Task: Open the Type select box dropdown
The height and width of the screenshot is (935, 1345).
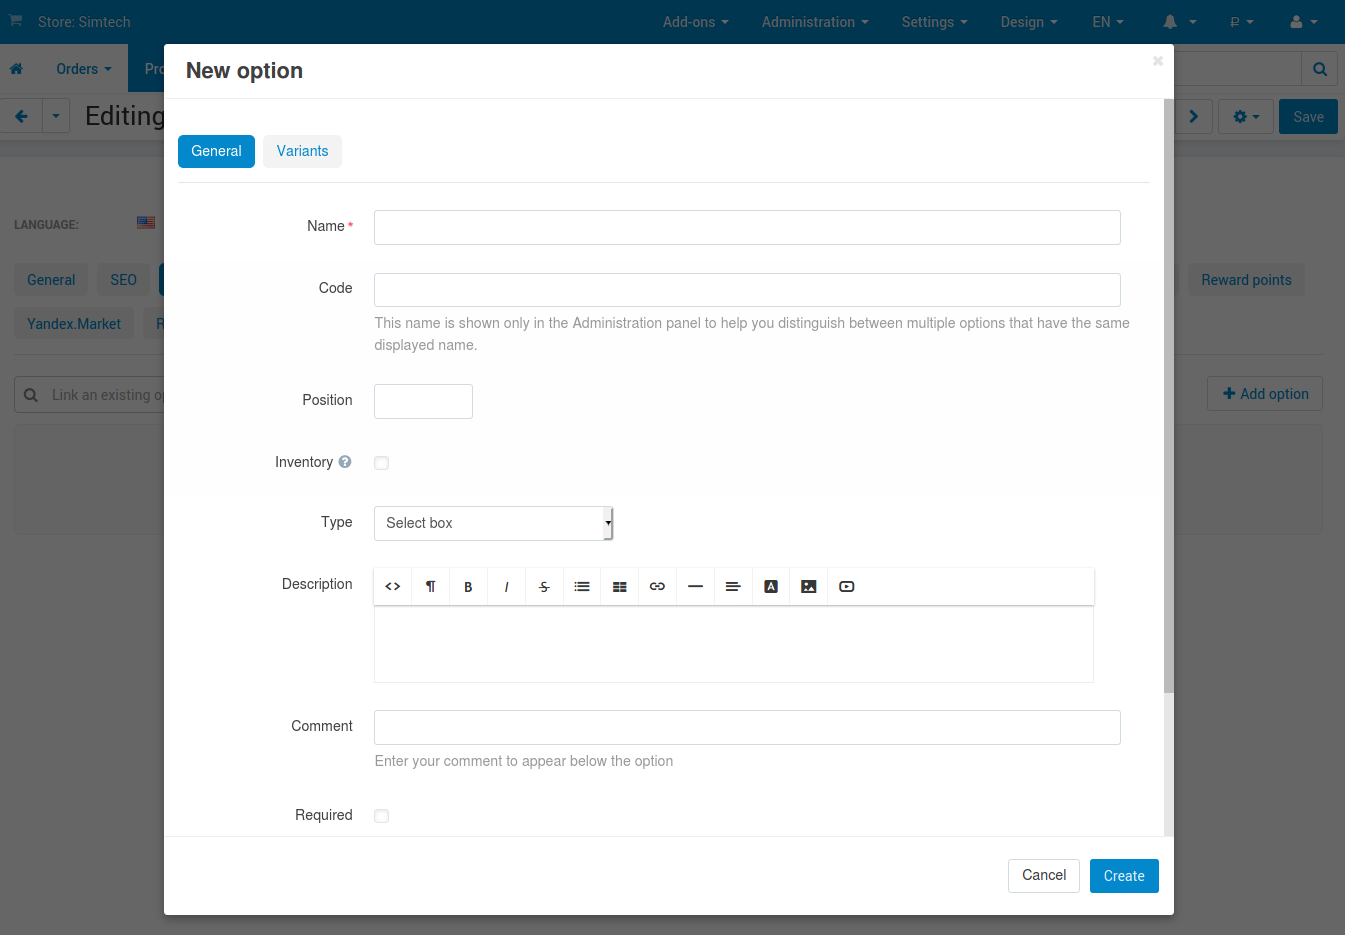Action: pos(494,523)
